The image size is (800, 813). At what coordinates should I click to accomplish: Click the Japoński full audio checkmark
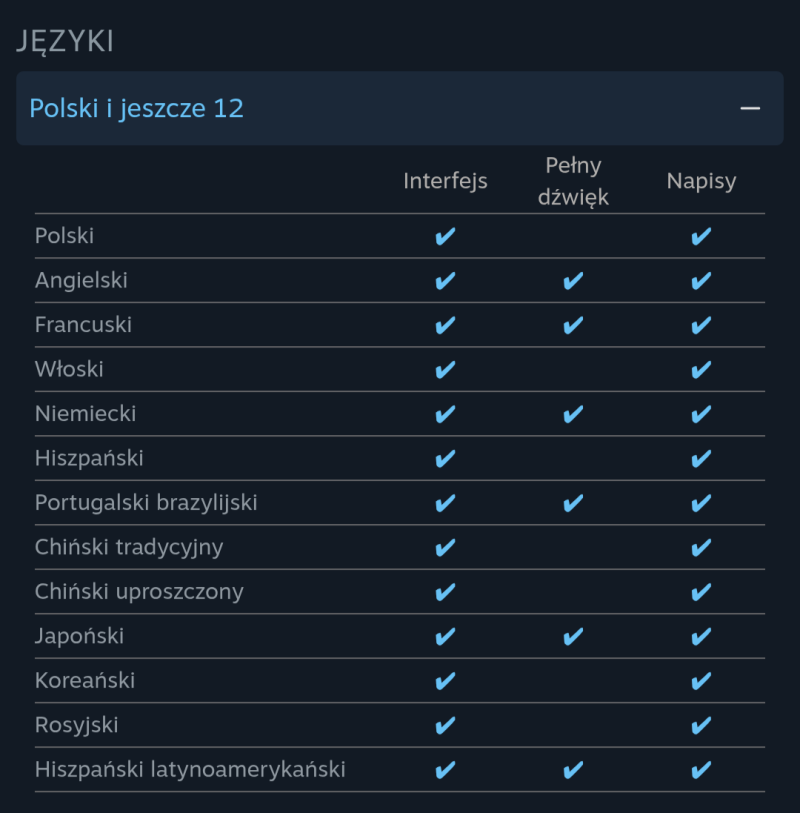[573, 636]
